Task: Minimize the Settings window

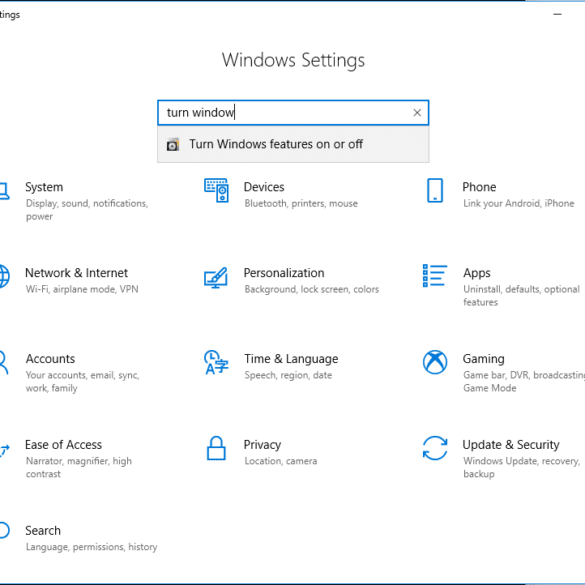Action: click(x=557, y=14)
